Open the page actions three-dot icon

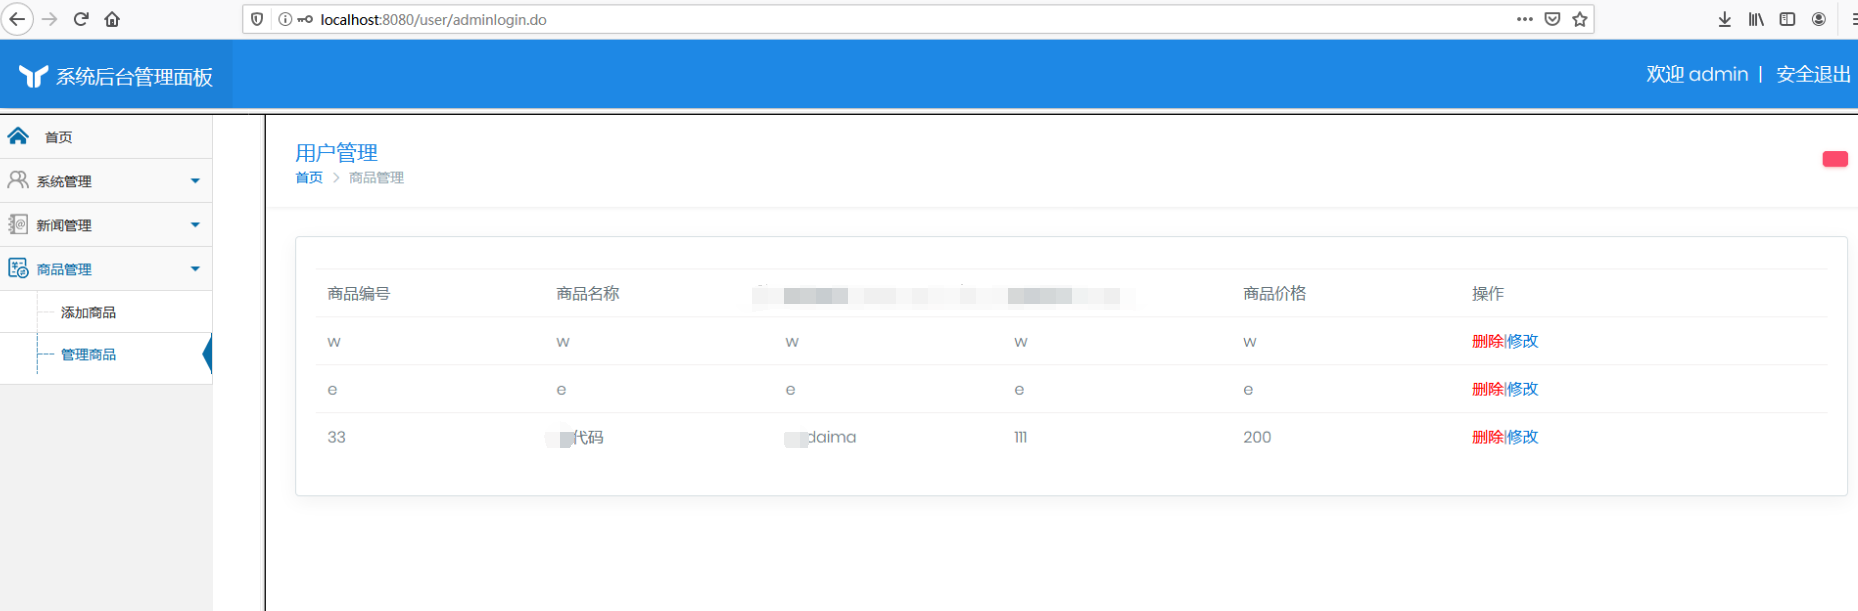tap(1524, 19)
